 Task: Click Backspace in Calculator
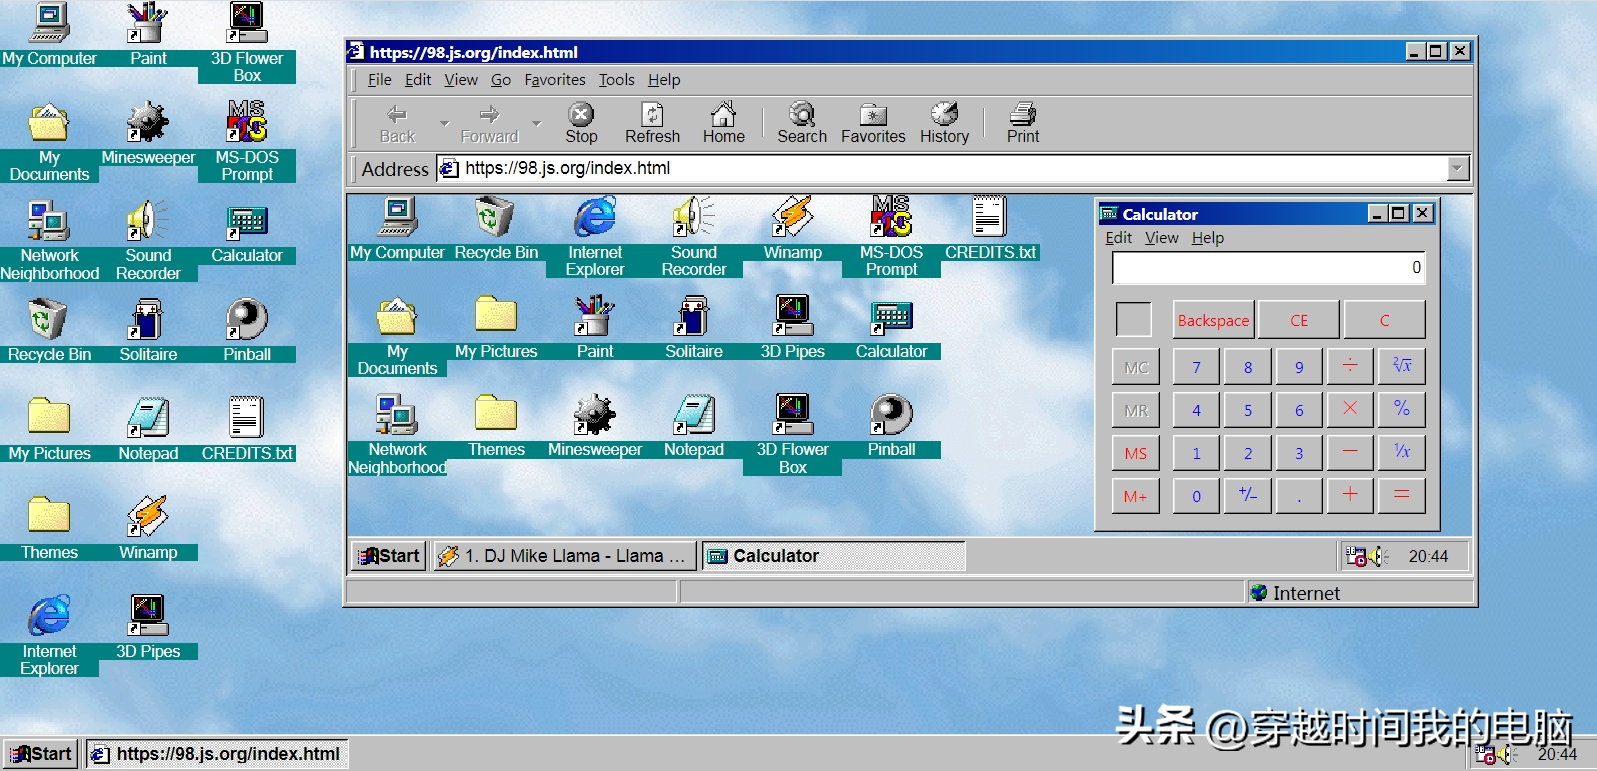click(x=1213, y=320)
